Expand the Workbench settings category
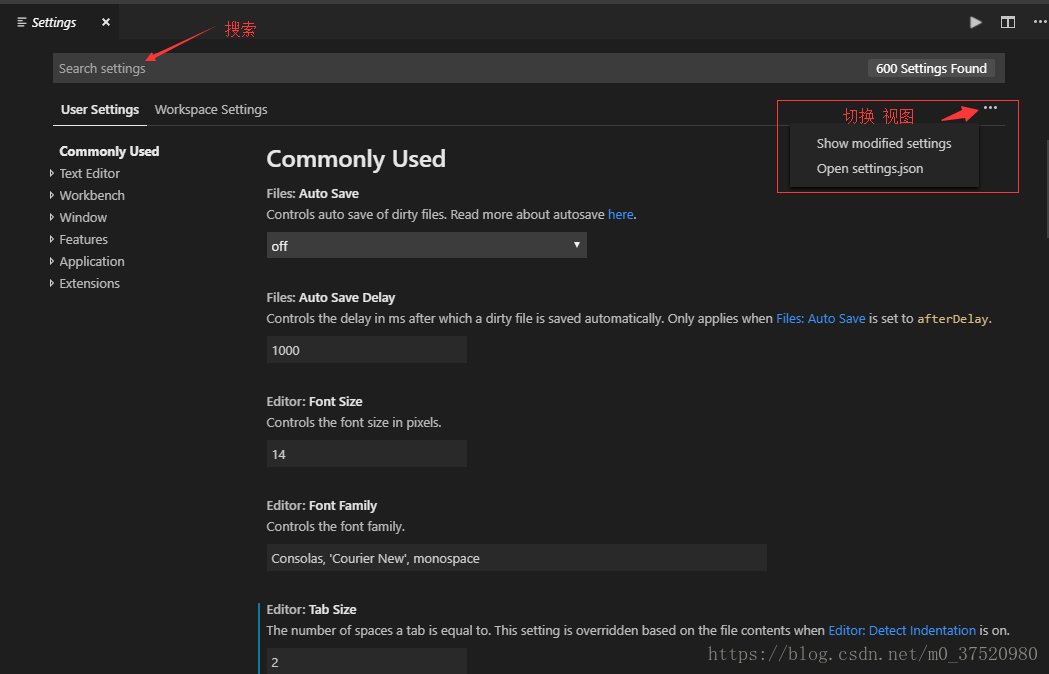The width and height of the screenshot is (1049, 674). click(x=52, y=195)
